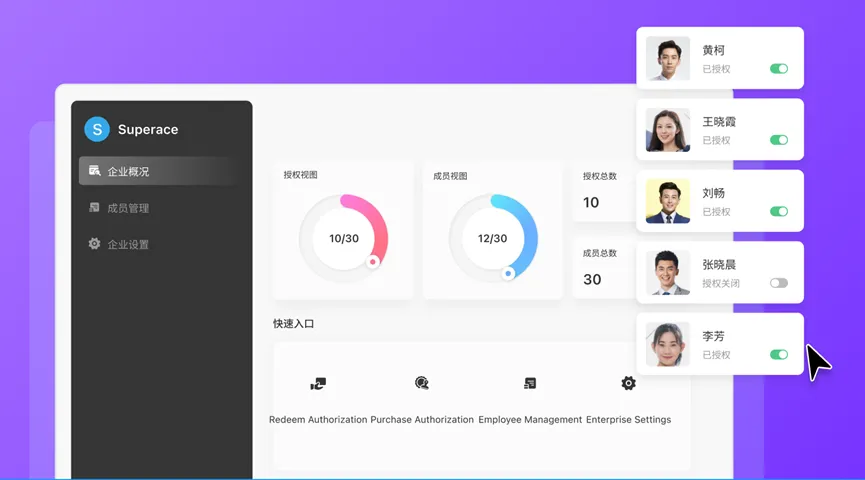Click the 已授权 status under 黄柯
865x480 pixels.
(716, 69)
